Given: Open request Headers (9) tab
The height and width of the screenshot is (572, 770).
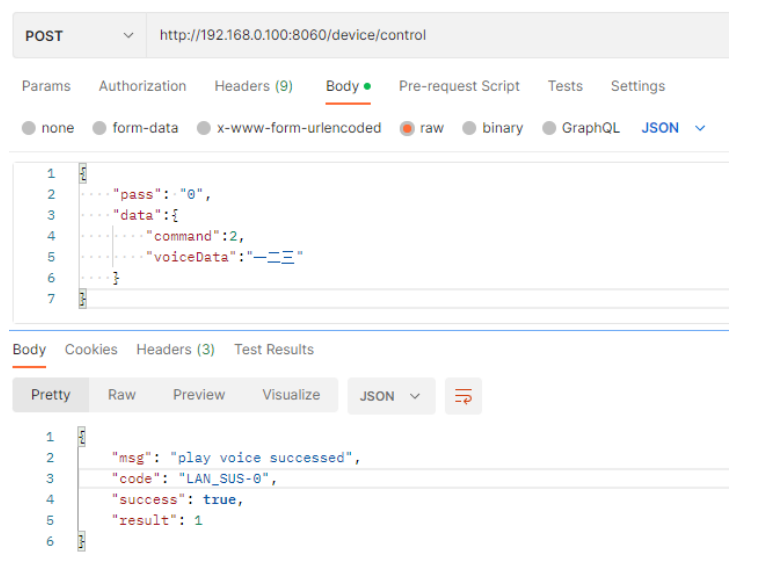Looking at the screenshot, I should (x=253, y=86).
